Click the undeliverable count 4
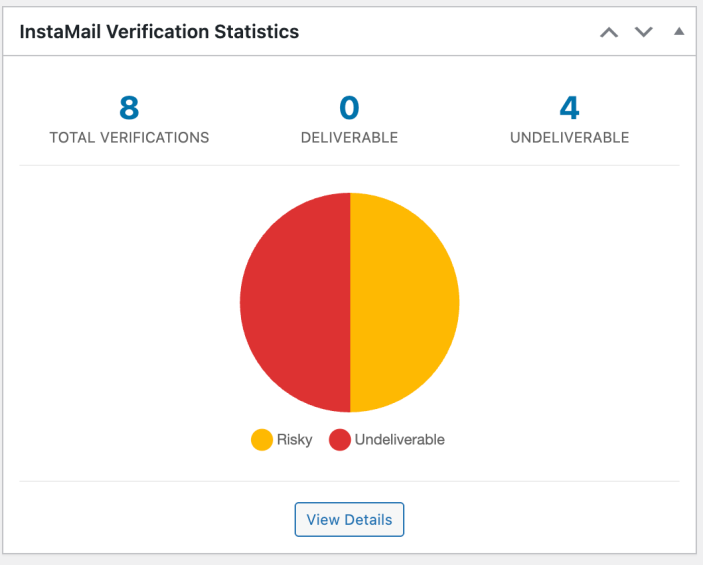 569,107
